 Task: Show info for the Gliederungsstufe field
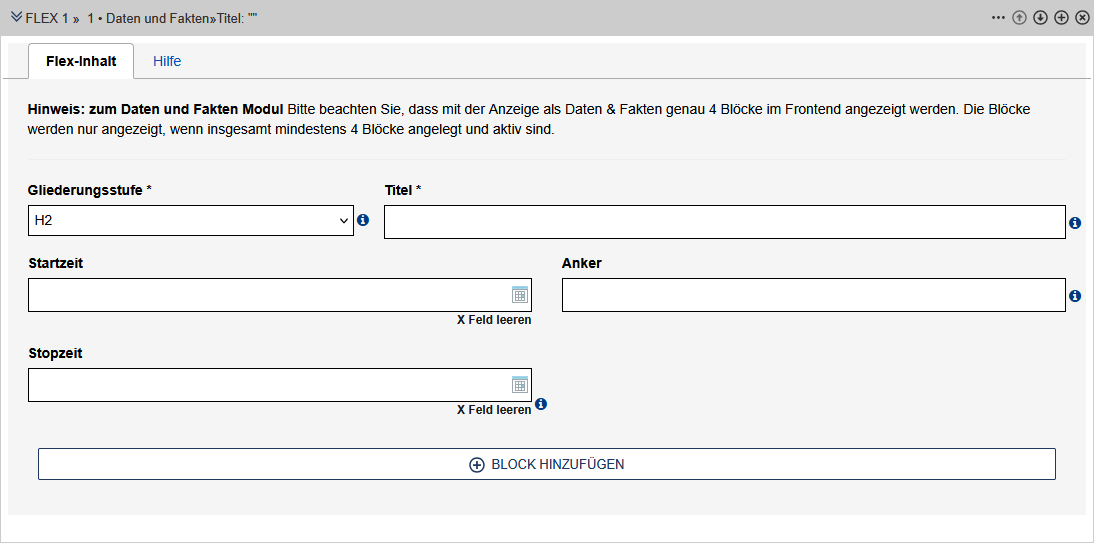pyautogui.click(x=363, y=220)
